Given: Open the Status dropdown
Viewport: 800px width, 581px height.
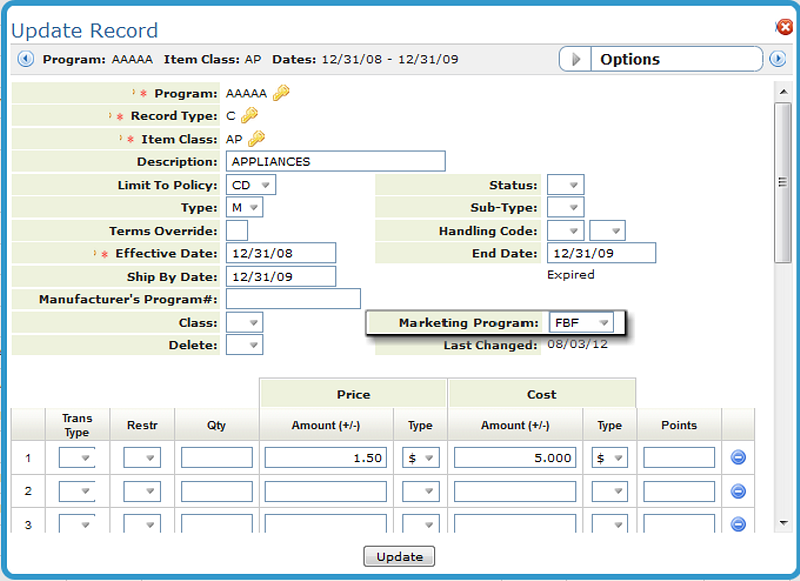Looking at the screenshot, I should (x=565, y=185).
